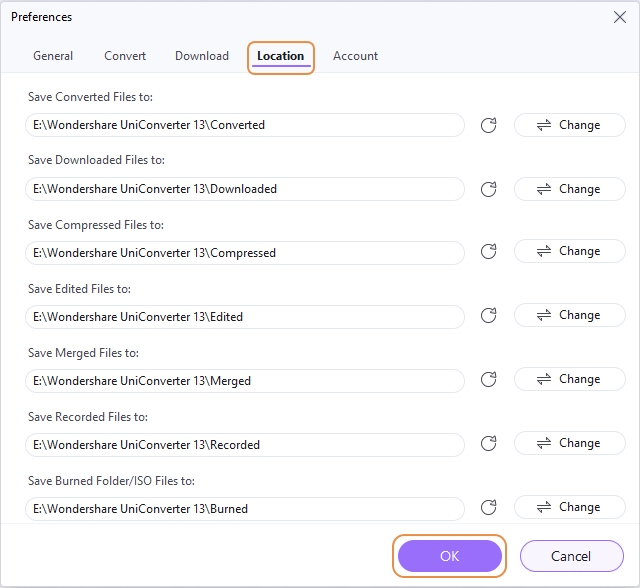Close the Preferences dialog window
The image size is (640, 588).
[x=617, y=17]
